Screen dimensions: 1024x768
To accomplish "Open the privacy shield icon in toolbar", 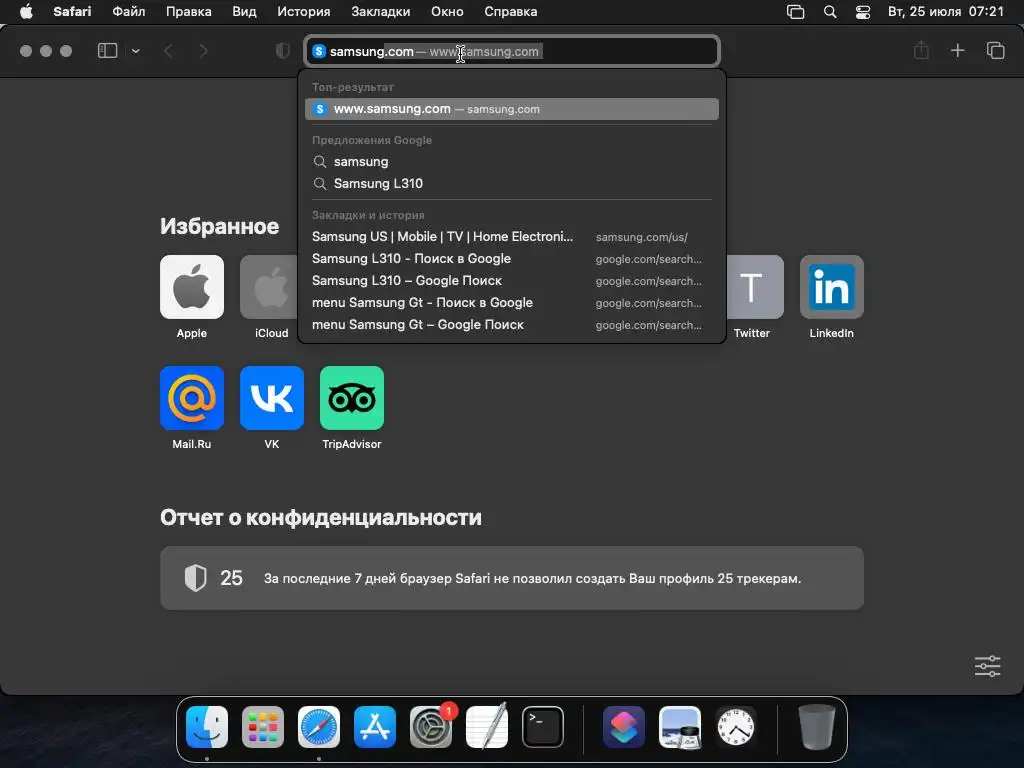I will coord(282,51).
